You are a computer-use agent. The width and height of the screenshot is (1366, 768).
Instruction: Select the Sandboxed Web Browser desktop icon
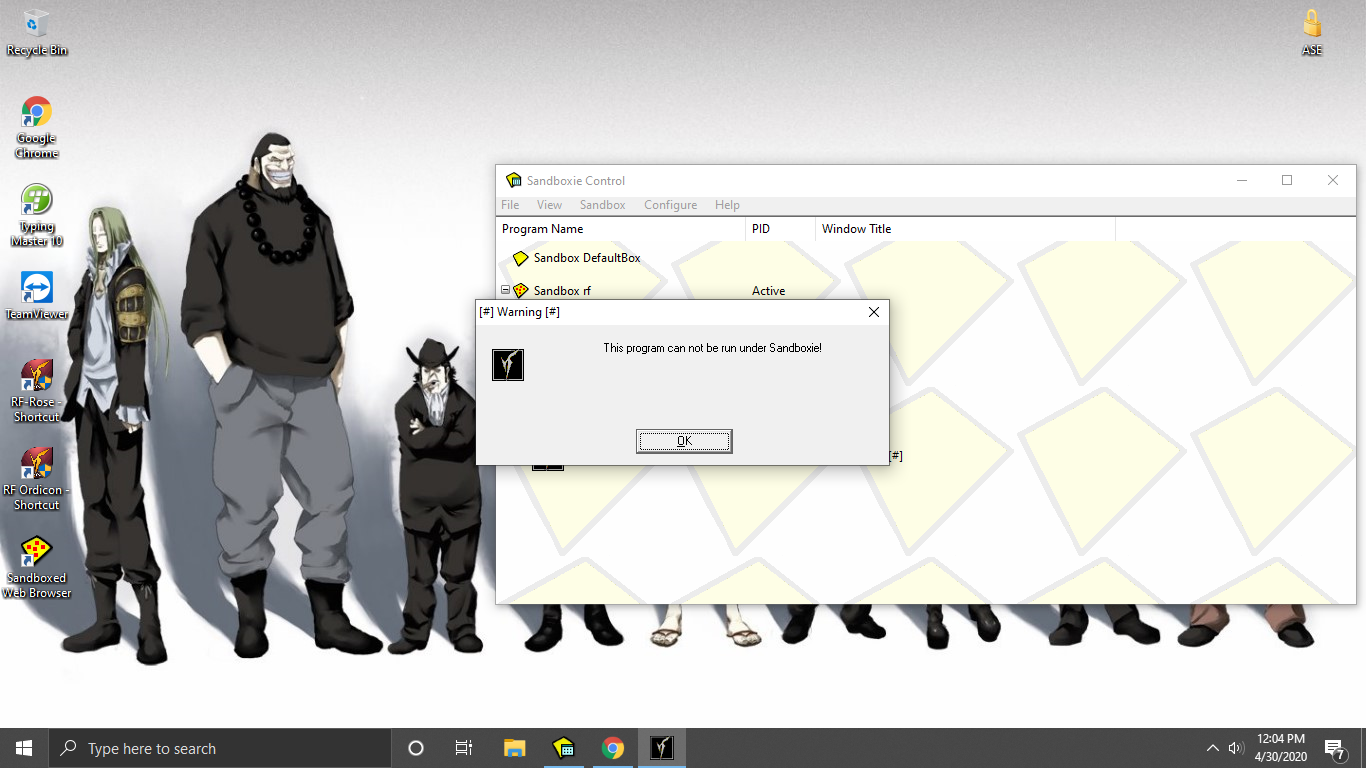[x=37, y=567]
